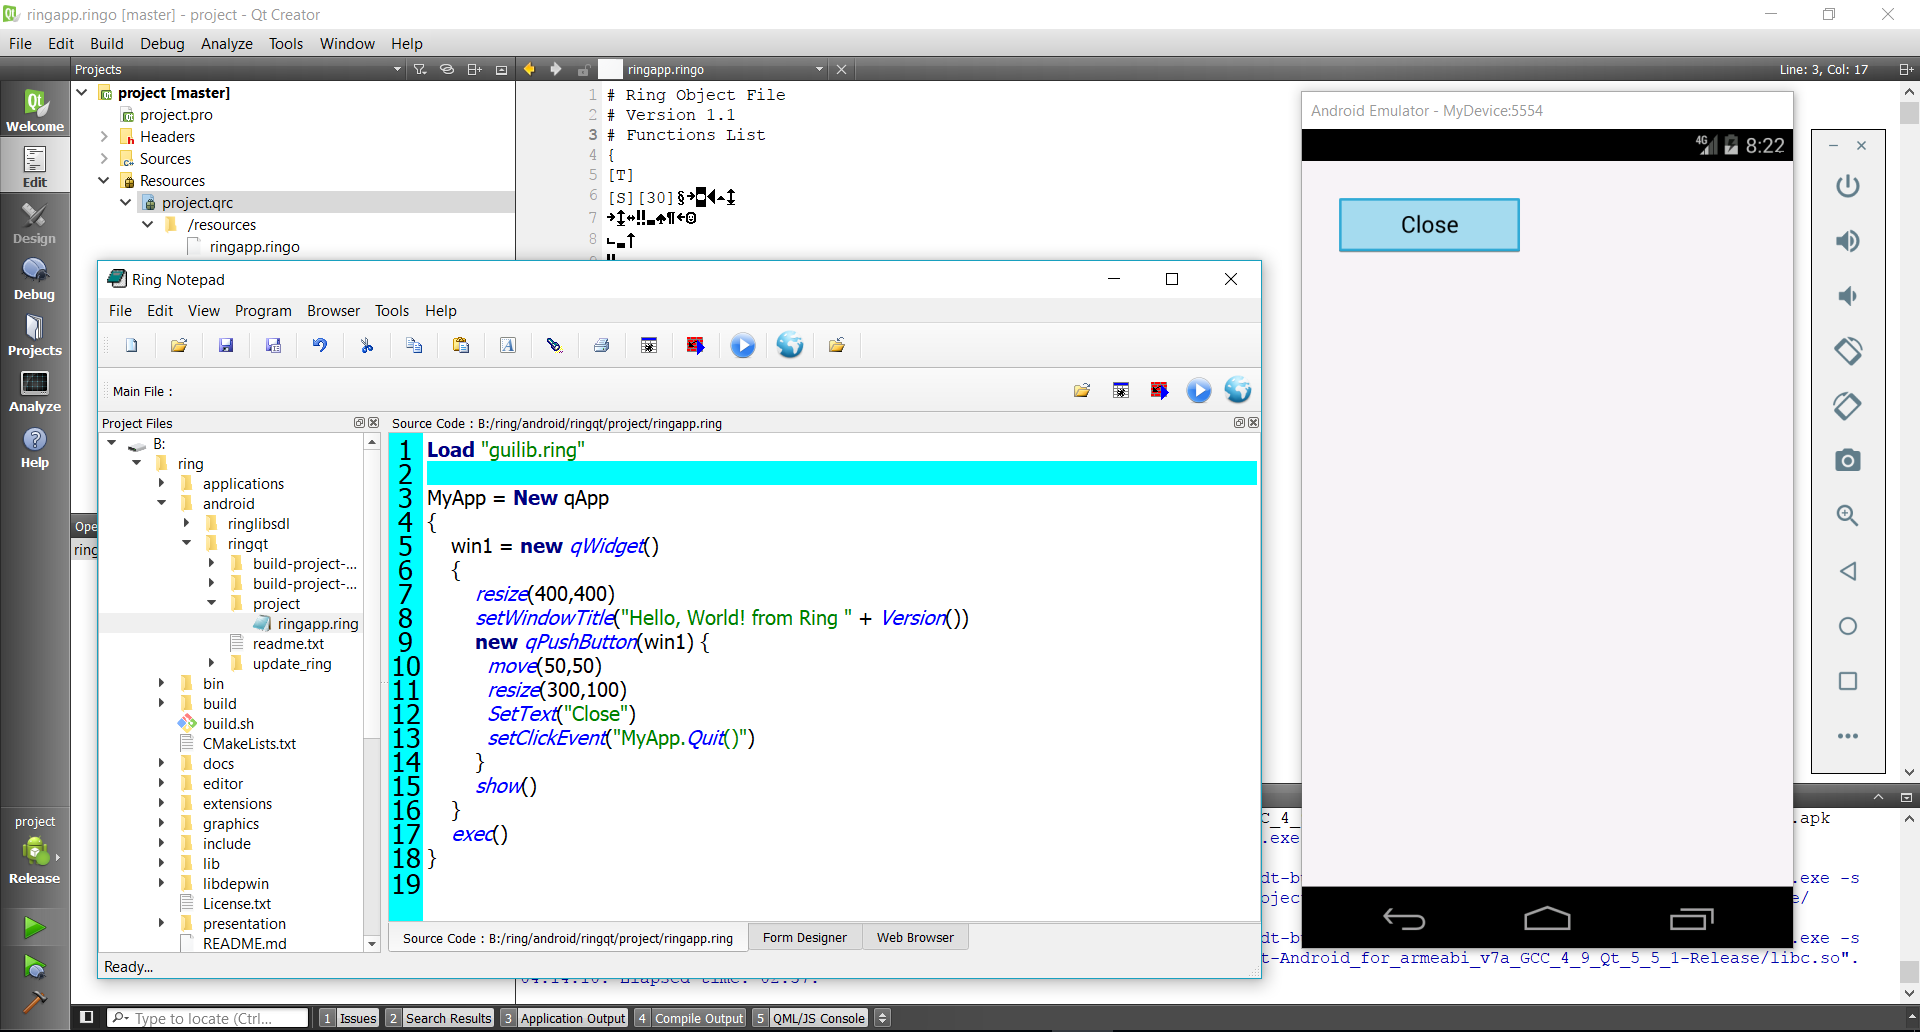Paste using the clipboard icon
Viewport: 1920px width, 1032px height.
[461, 345]
